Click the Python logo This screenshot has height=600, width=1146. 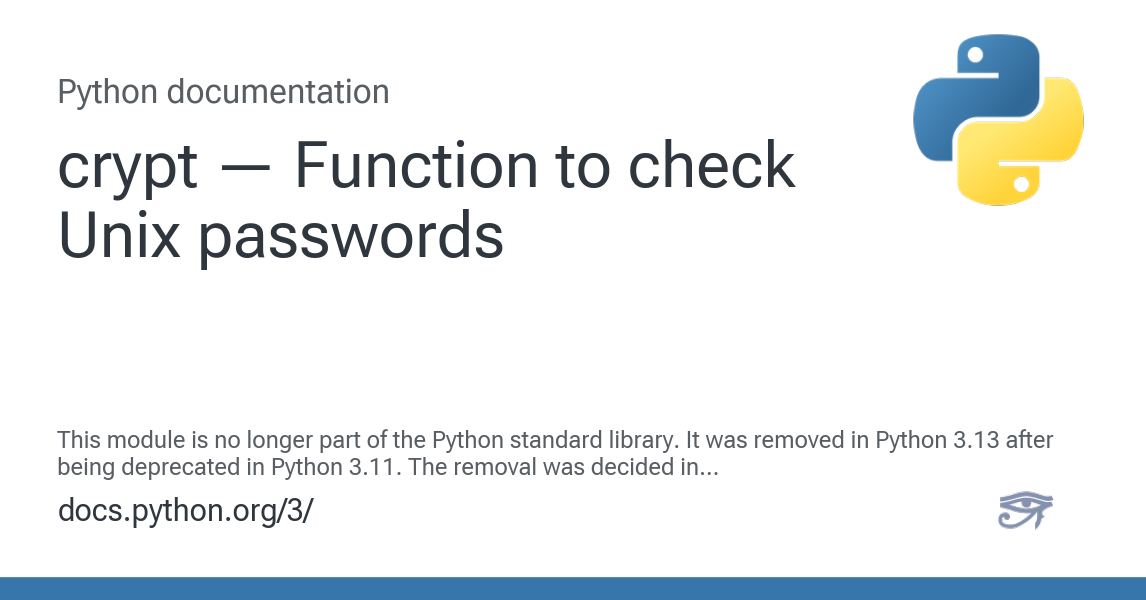coord(998,120)
